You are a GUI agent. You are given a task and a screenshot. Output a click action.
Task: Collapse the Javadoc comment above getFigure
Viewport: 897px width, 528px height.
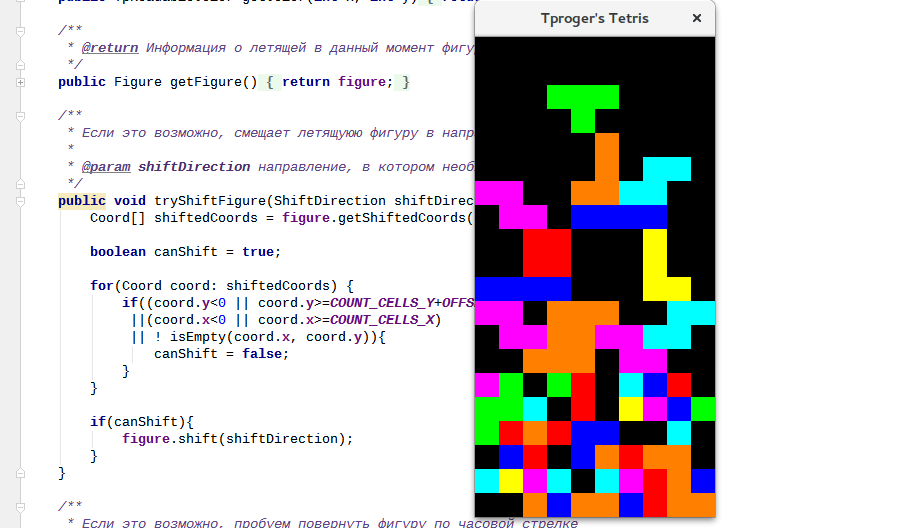click(x=21, y=31)
